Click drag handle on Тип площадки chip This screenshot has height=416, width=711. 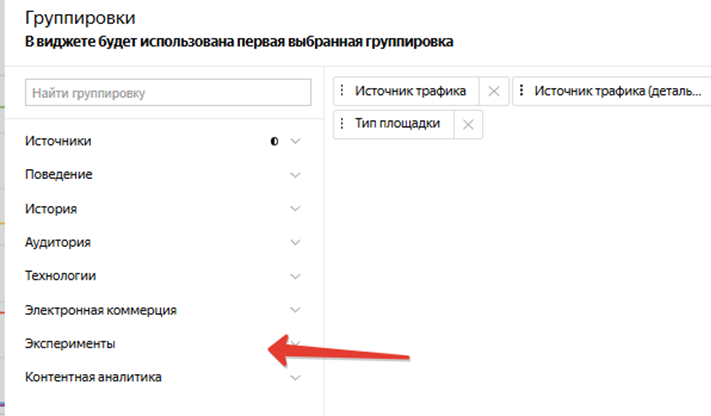pos(344,124)
